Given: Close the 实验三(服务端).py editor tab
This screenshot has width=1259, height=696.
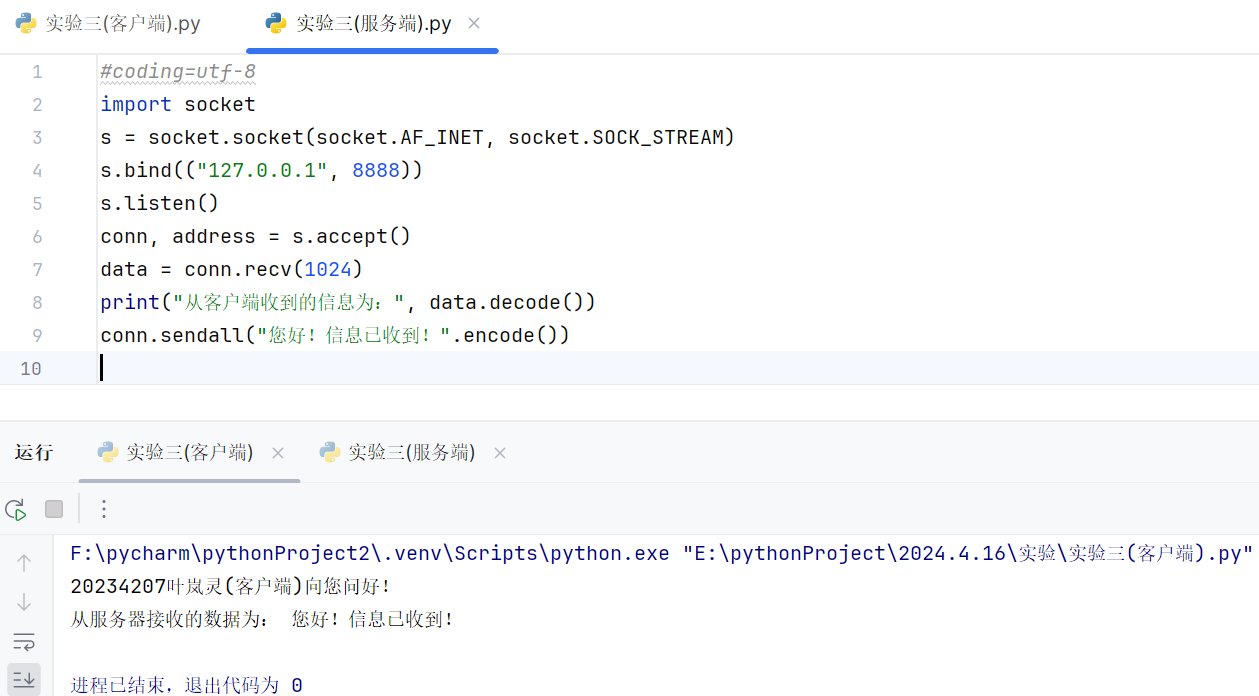Looking at the screenshot, I should click(474, 23).
